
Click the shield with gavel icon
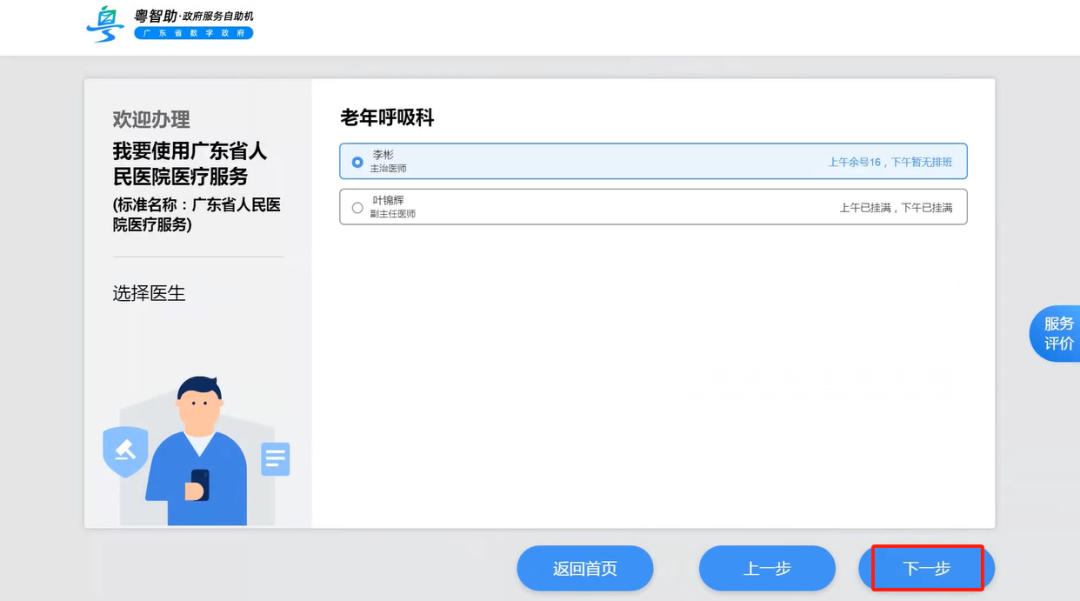[124, 450]
